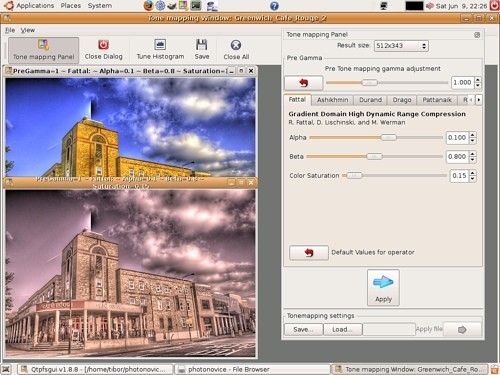
Task: Click the Color Saturation value field 0.15
Action: [x=459, y=176]
